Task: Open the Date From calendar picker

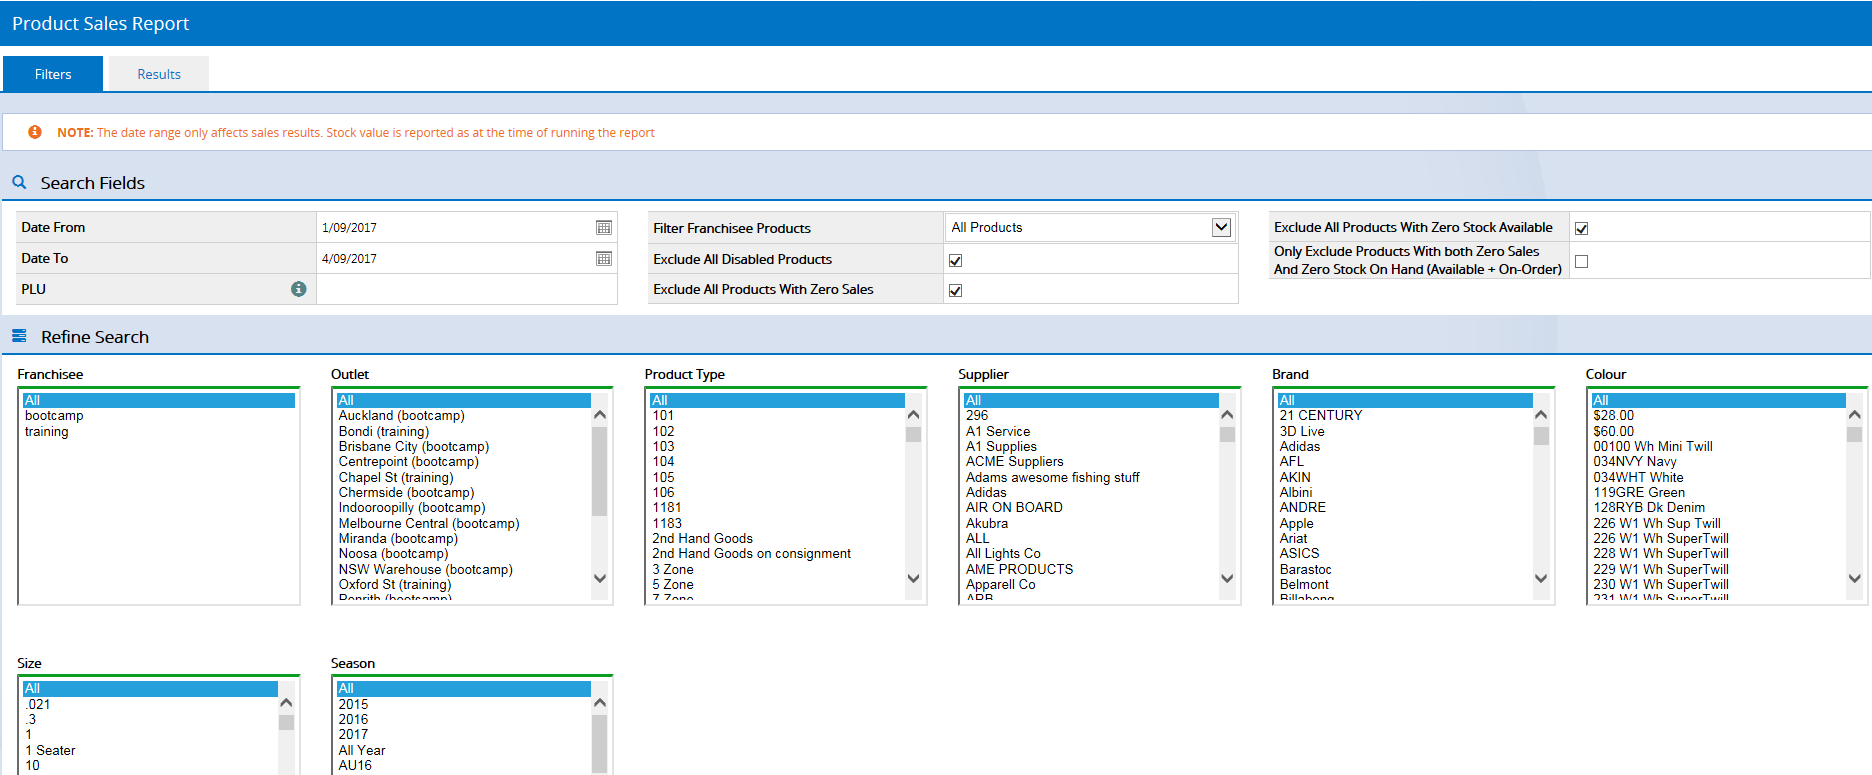Action: coord(604,228)
